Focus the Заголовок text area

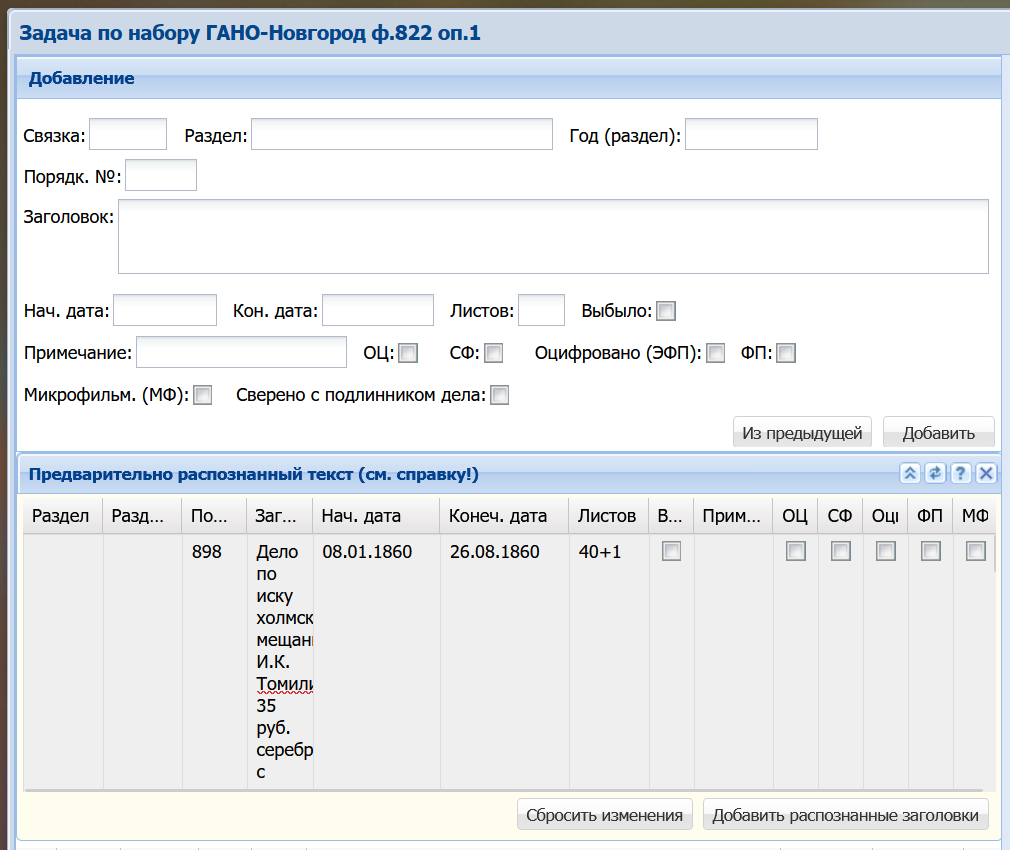click(553, 236)
